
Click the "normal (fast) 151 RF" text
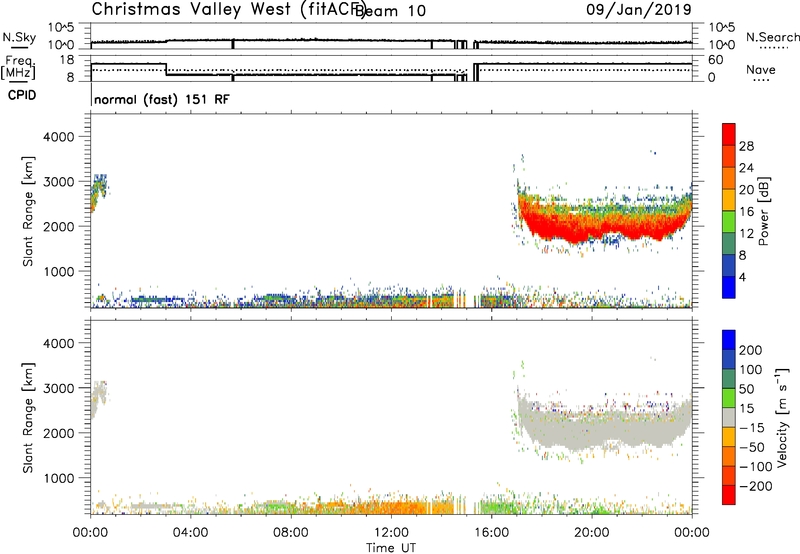(x=162, y=99)
